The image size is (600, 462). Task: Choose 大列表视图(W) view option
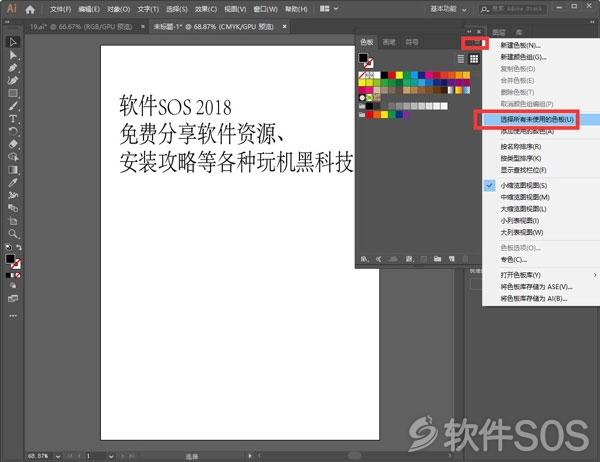522,233
